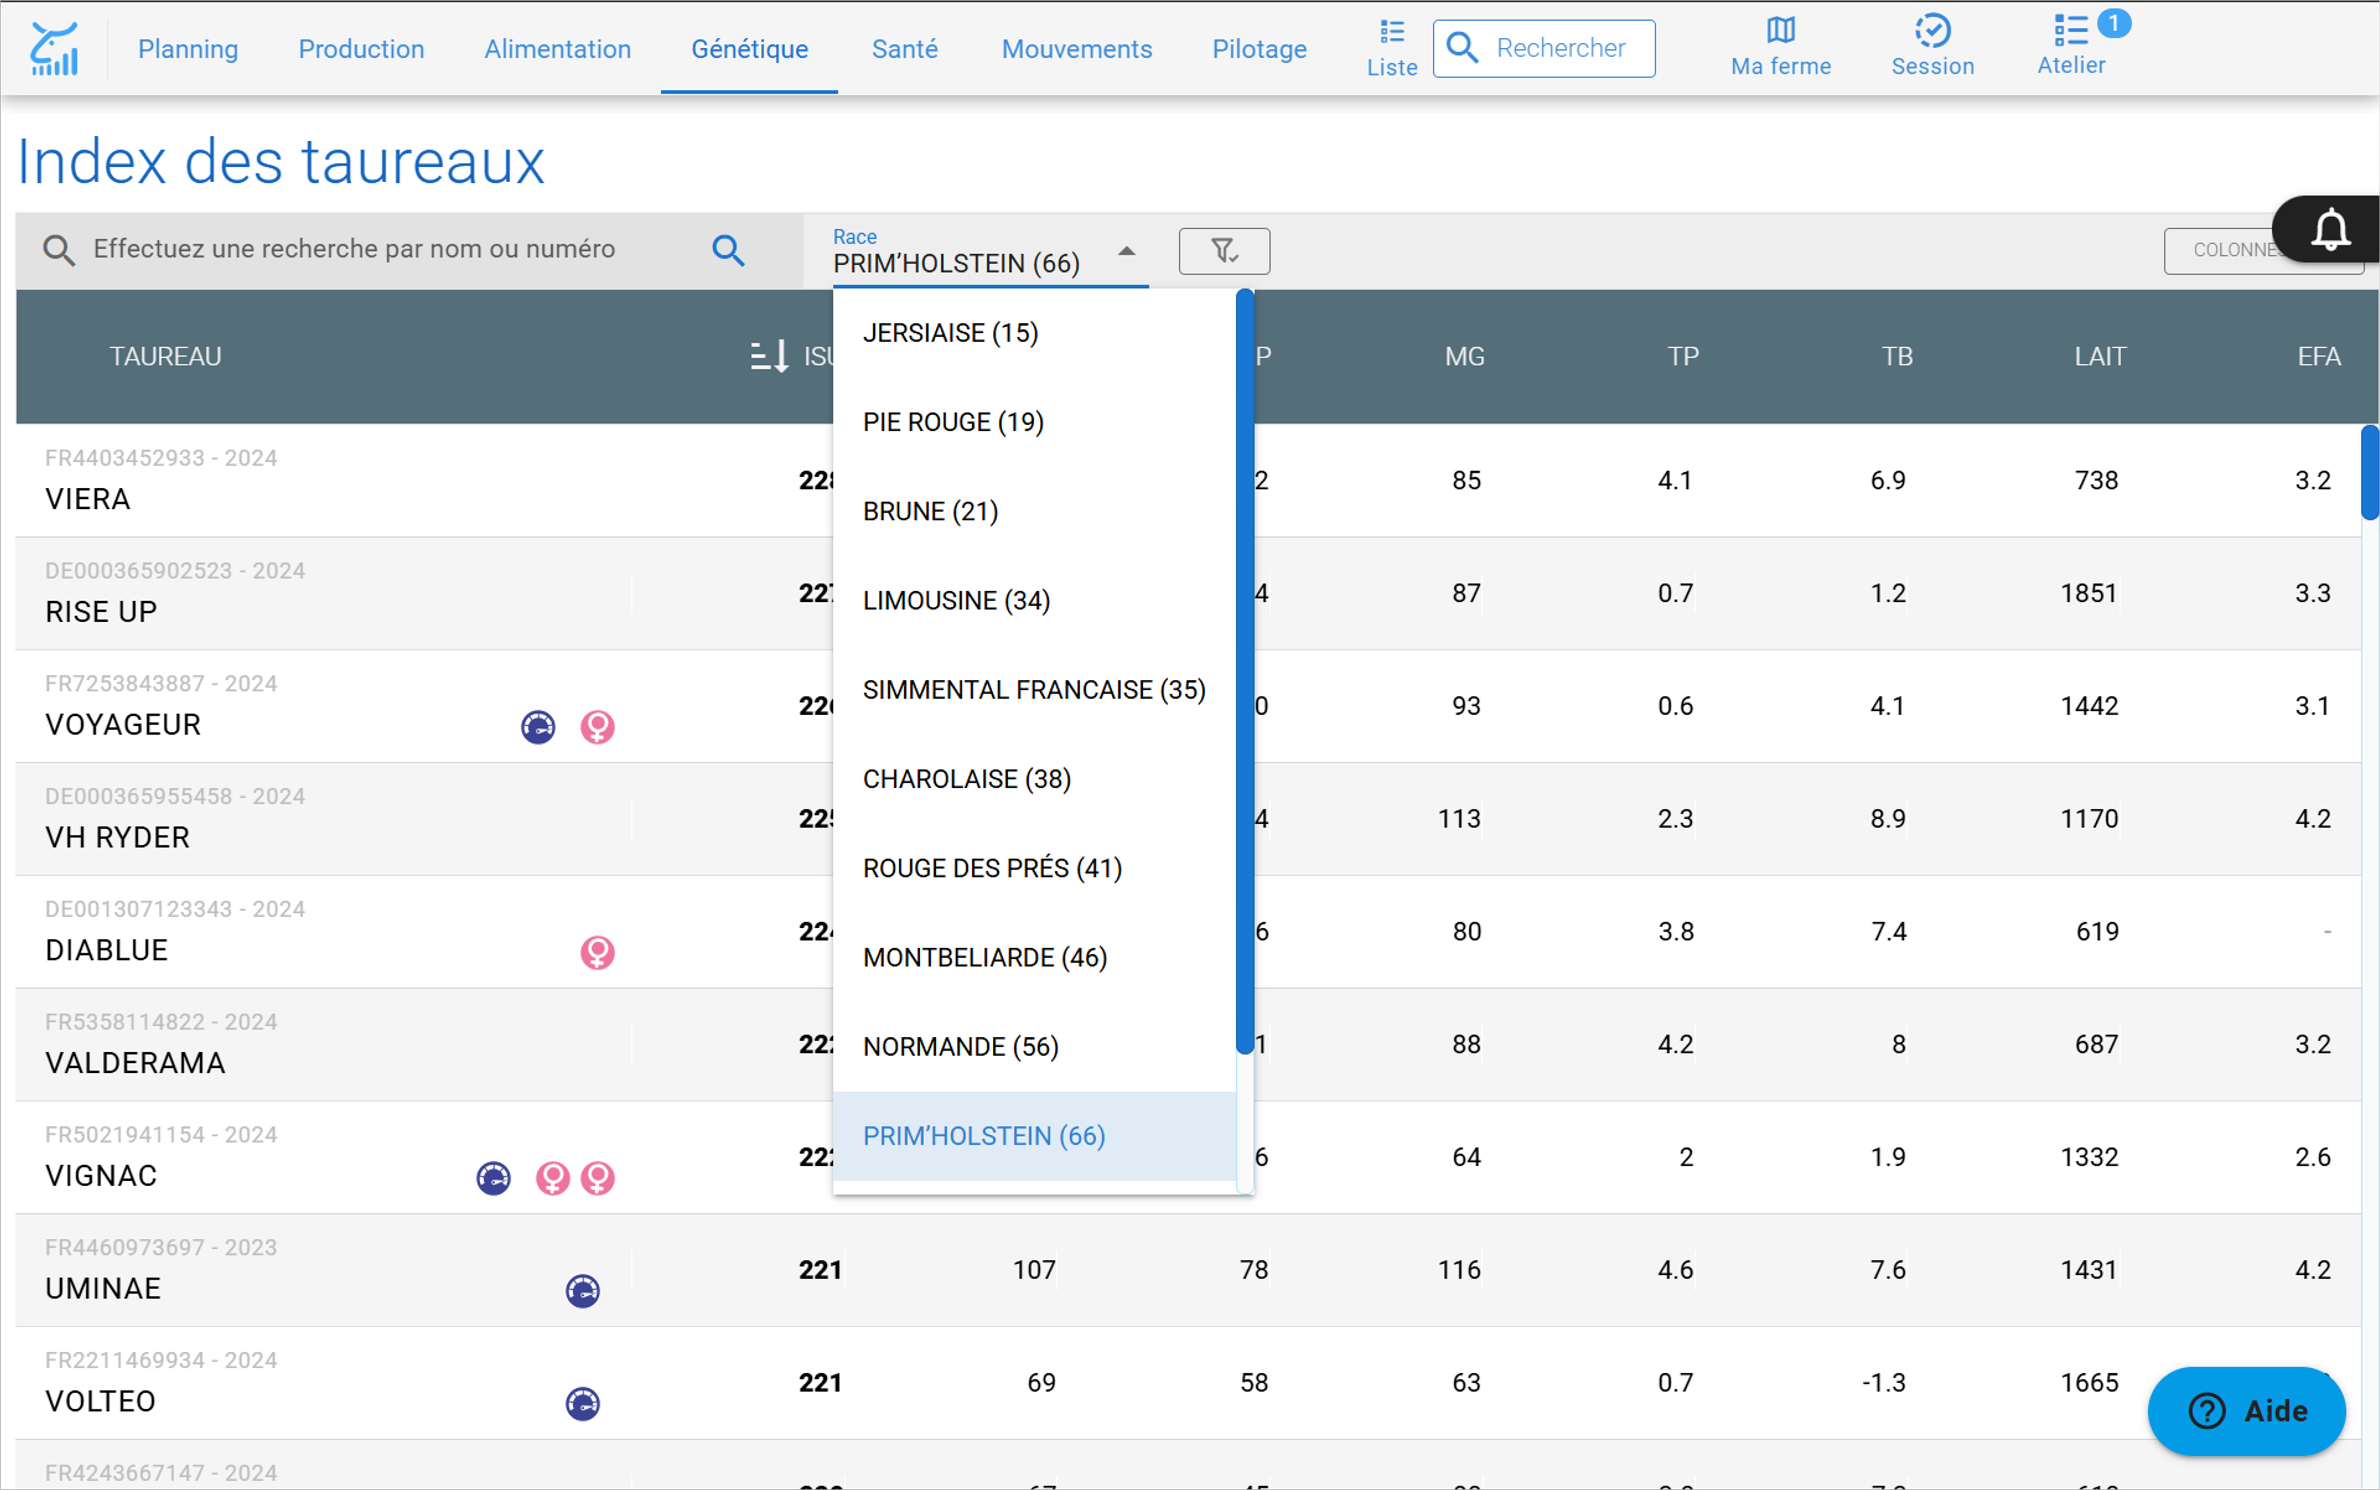Click the app logo icon at top left

coord(54,49)
